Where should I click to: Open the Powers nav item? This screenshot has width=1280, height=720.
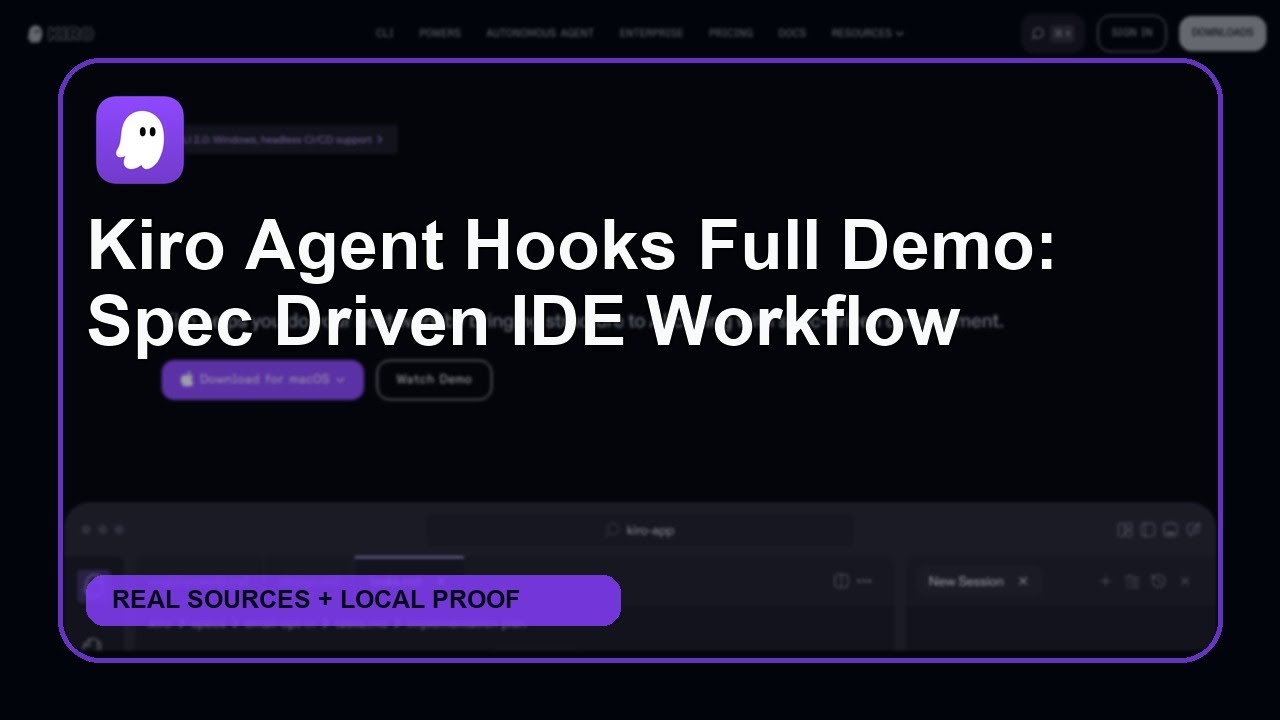pos(440,33)
